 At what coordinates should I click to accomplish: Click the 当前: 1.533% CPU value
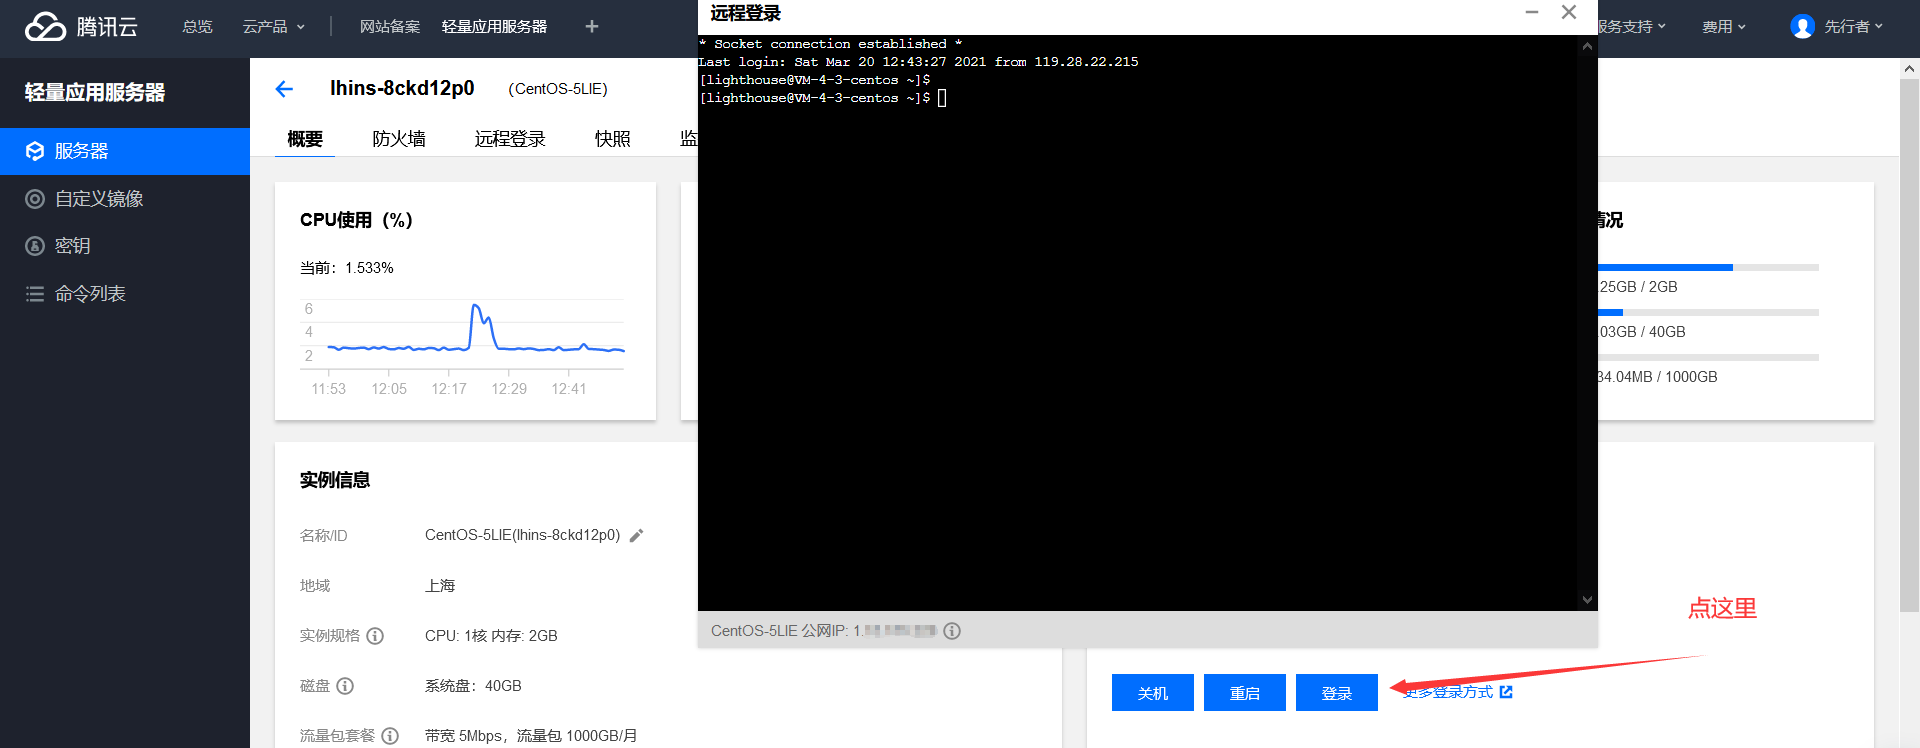pos(347,268)
